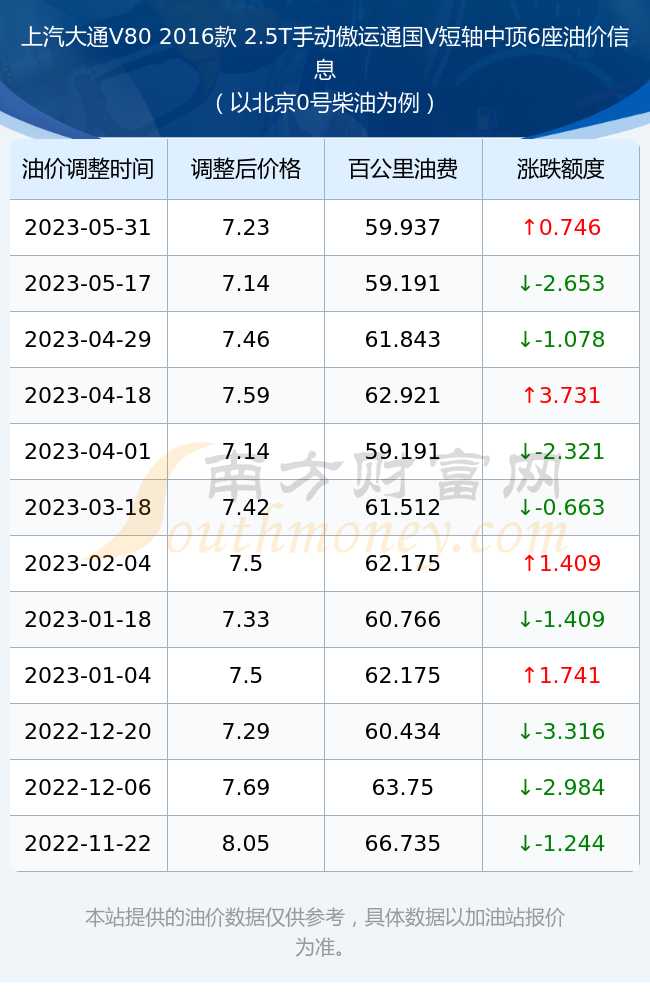Click the green ↓-1.244 change value
This screenshot has height=1000, width=650.
pos(561,844)
